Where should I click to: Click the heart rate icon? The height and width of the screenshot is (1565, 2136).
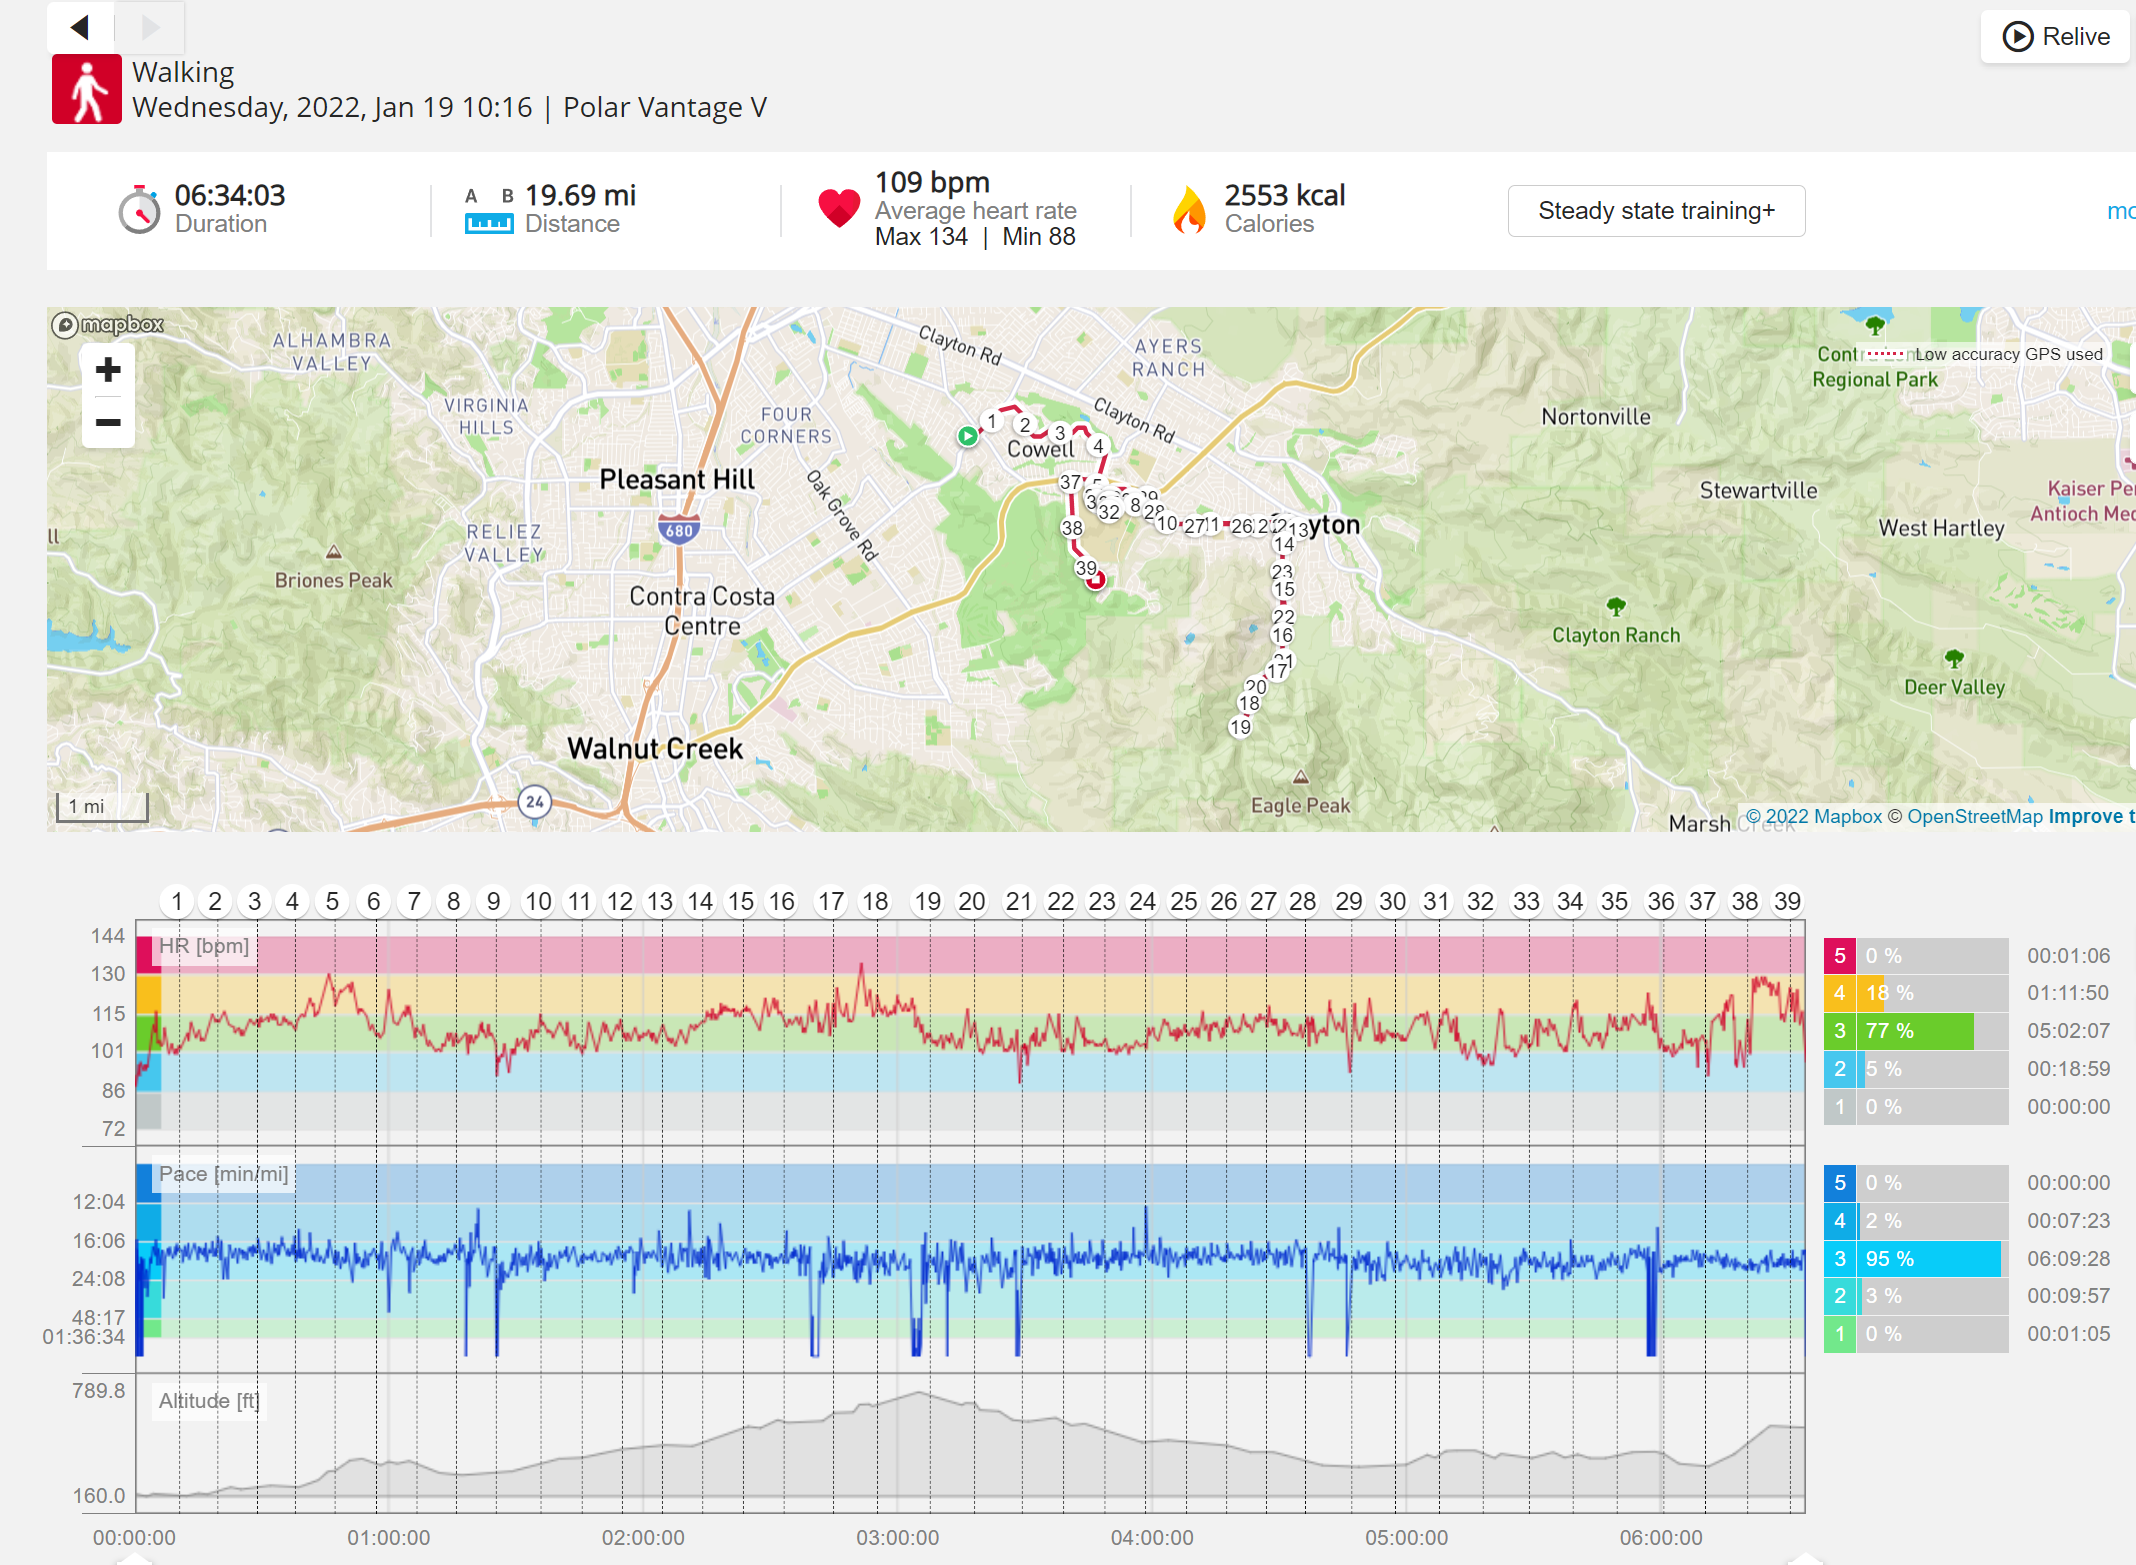(838, 208)
